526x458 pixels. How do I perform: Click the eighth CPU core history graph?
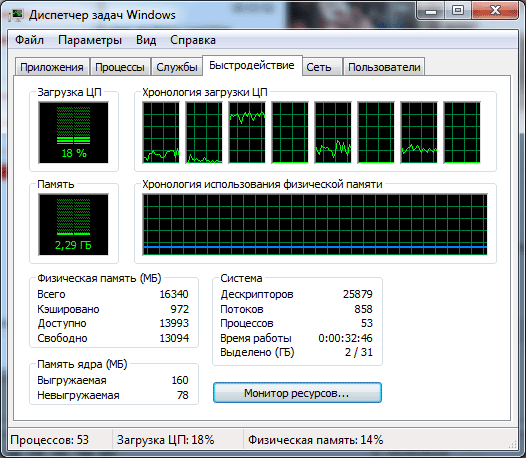tap(462, 133)
